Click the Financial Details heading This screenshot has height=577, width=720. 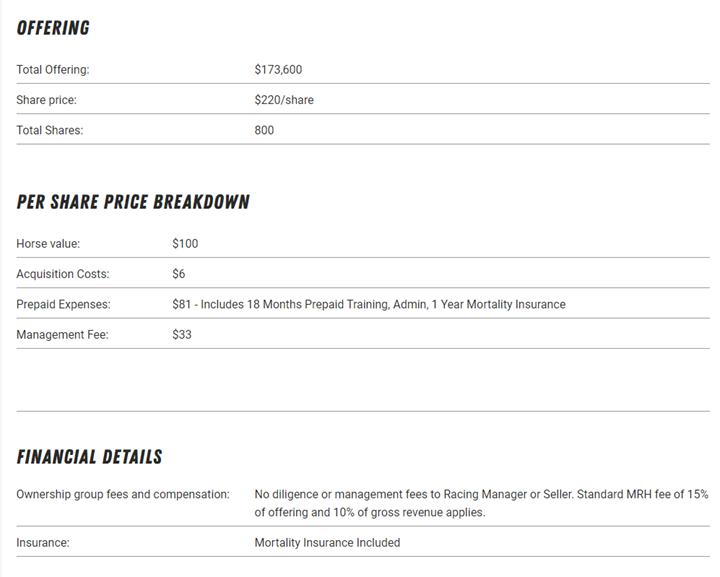coord(89,457)
